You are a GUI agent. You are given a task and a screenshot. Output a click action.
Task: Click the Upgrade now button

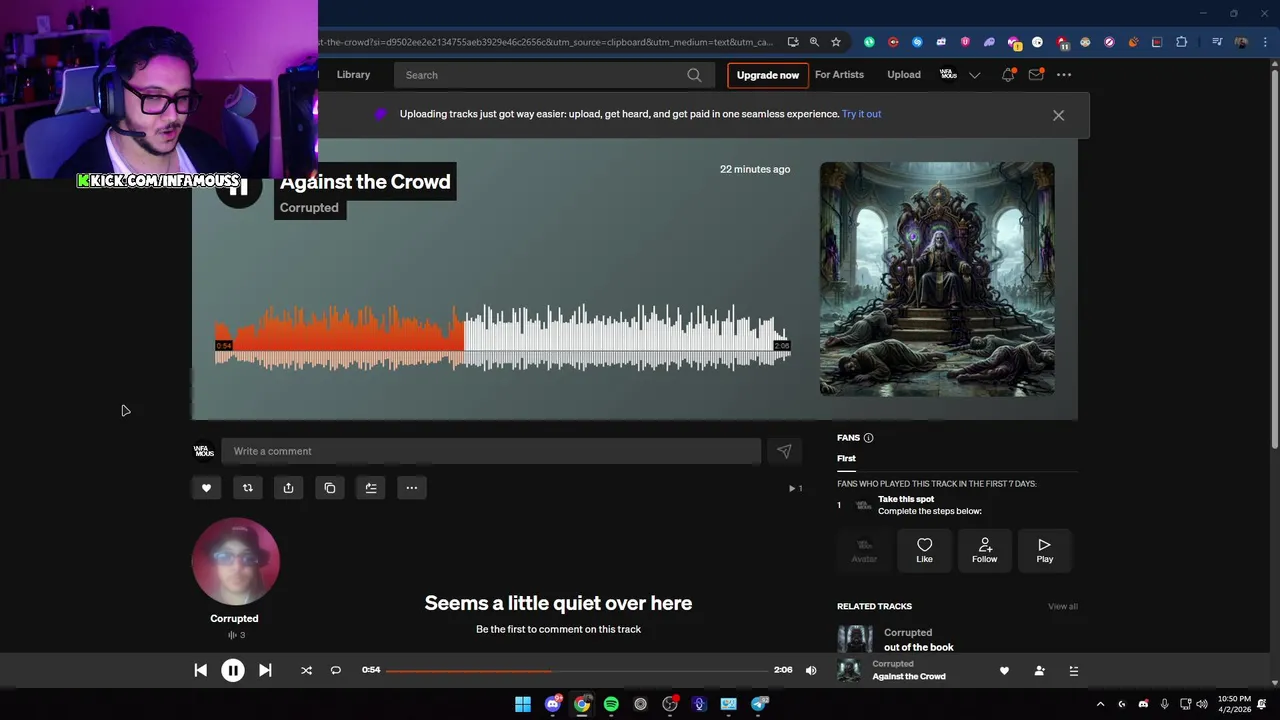[768, 75]
